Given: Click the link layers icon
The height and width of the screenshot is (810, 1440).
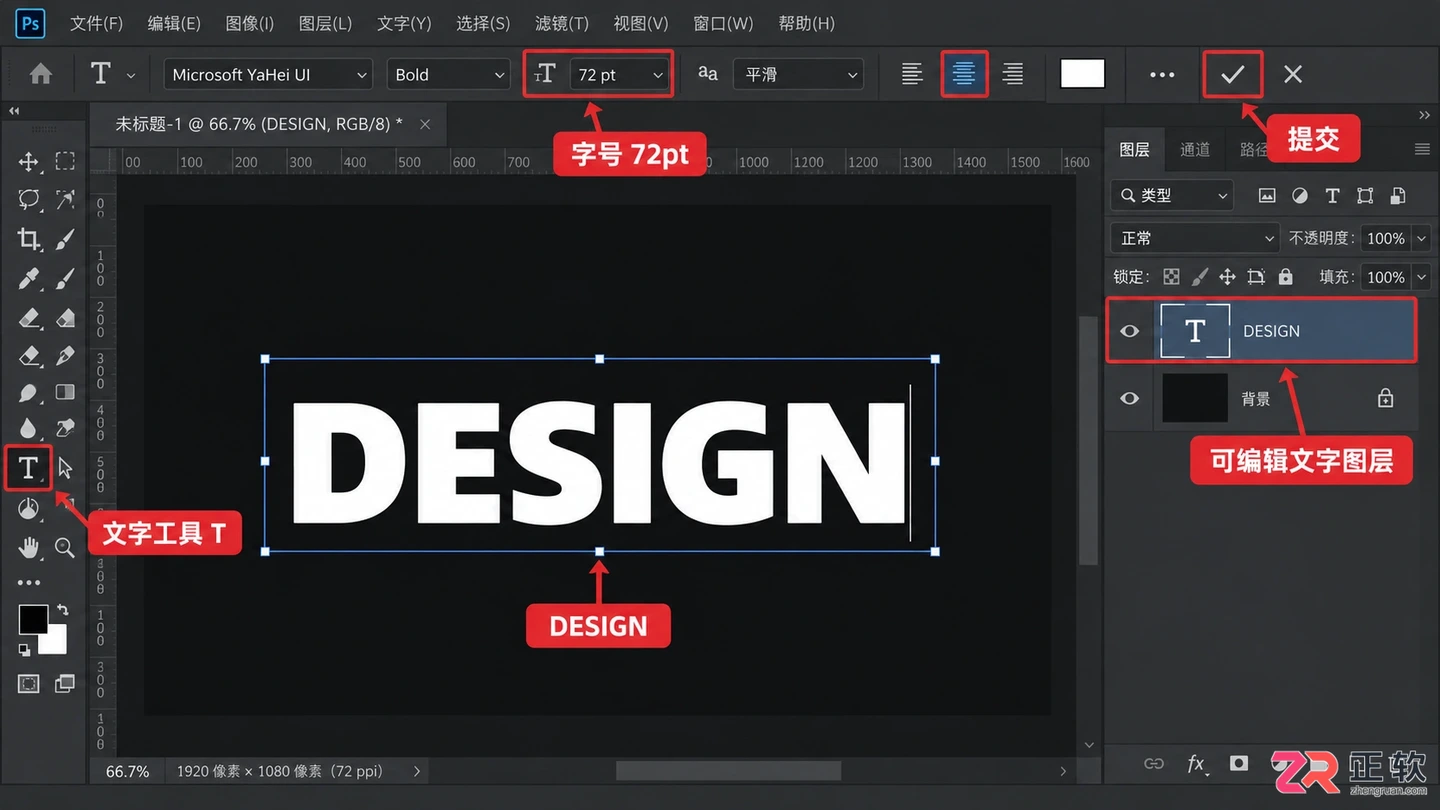Looking at the screenshot, I should [1154, 763].
